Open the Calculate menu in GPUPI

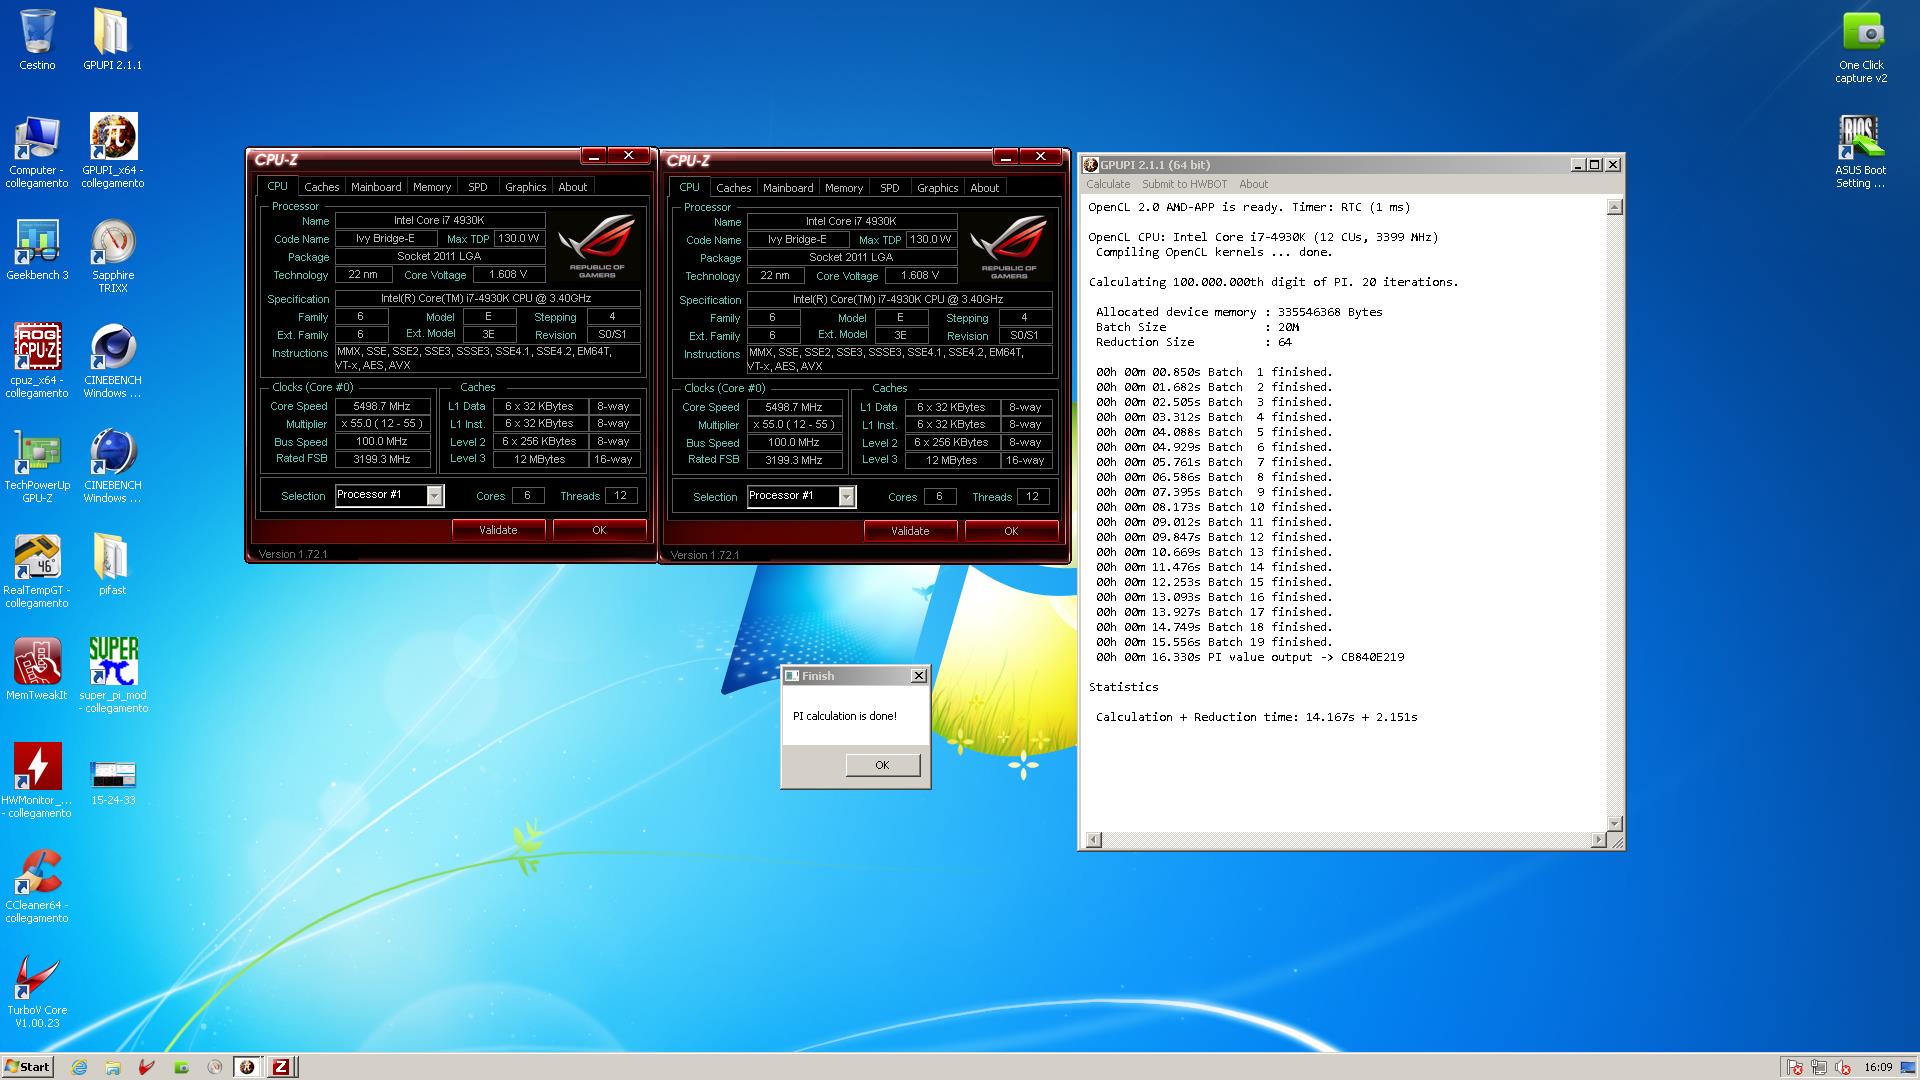click(1108, 184)
